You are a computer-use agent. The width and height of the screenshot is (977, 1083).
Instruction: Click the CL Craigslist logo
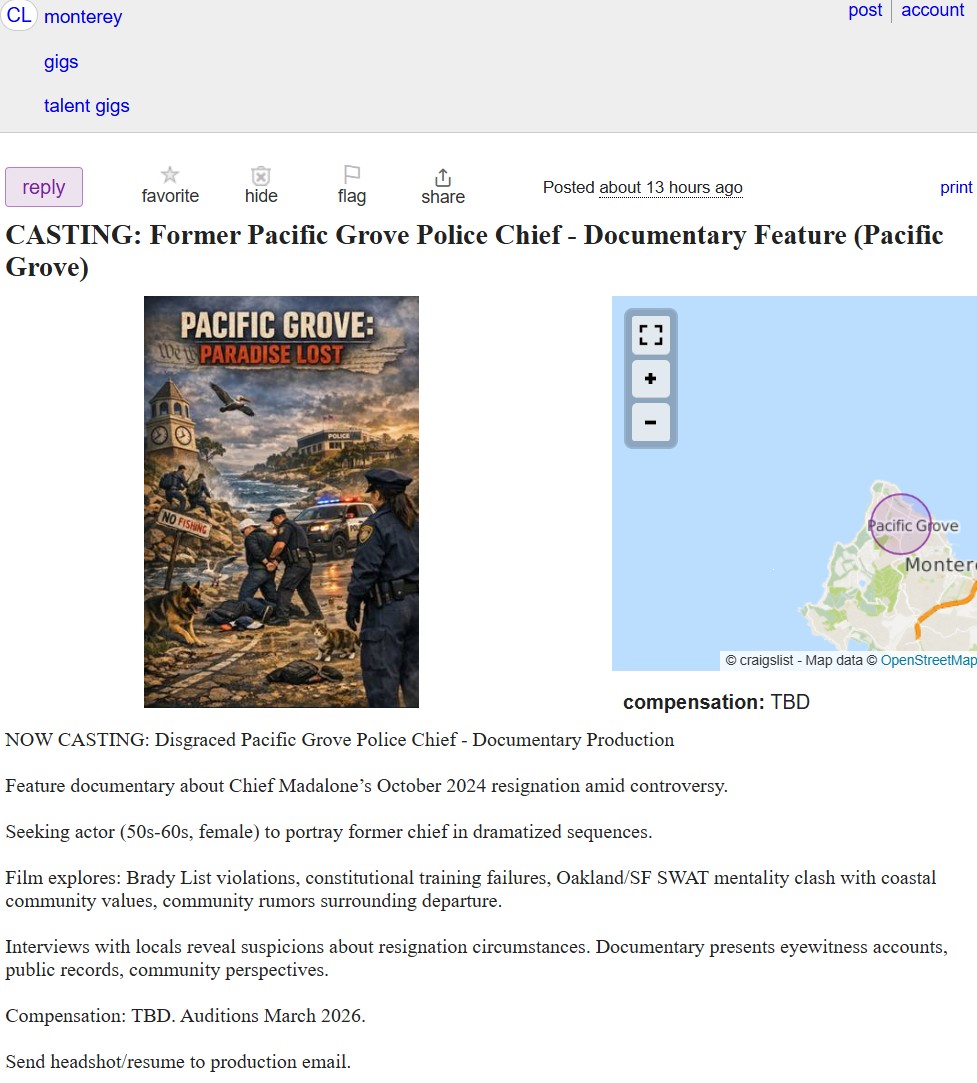point(19,16)
